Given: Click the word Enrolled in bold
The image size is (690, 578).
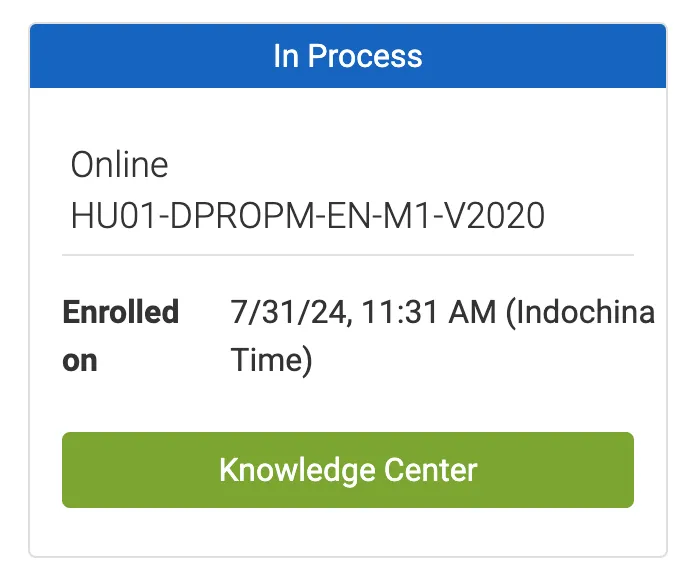Looking at the screenshot, I should [x=121, y=312].
